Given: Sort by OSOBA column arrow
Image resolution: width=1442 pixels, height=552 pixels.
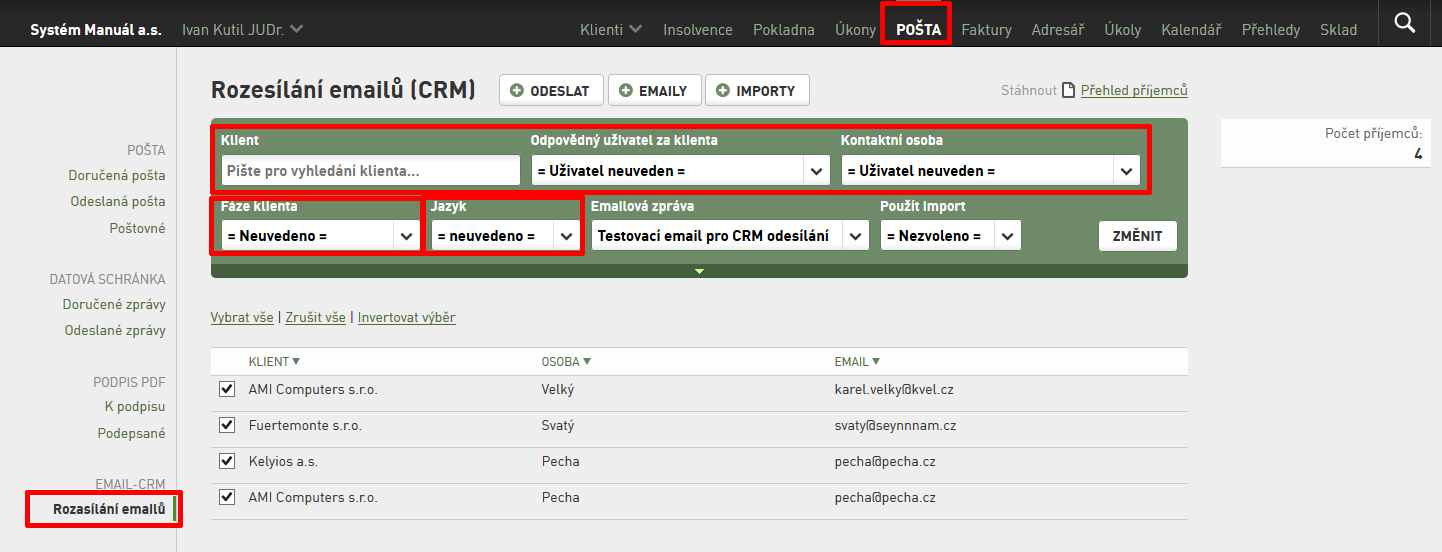Looking at the screenshot, I should point(587,362).
